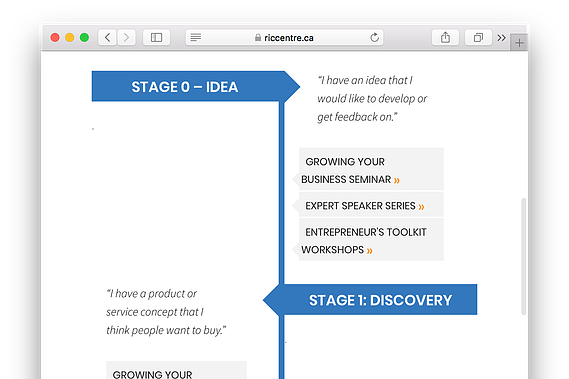Add a new tab with plus button
Viewport: 569px width, 379px height.
(519, 43)
